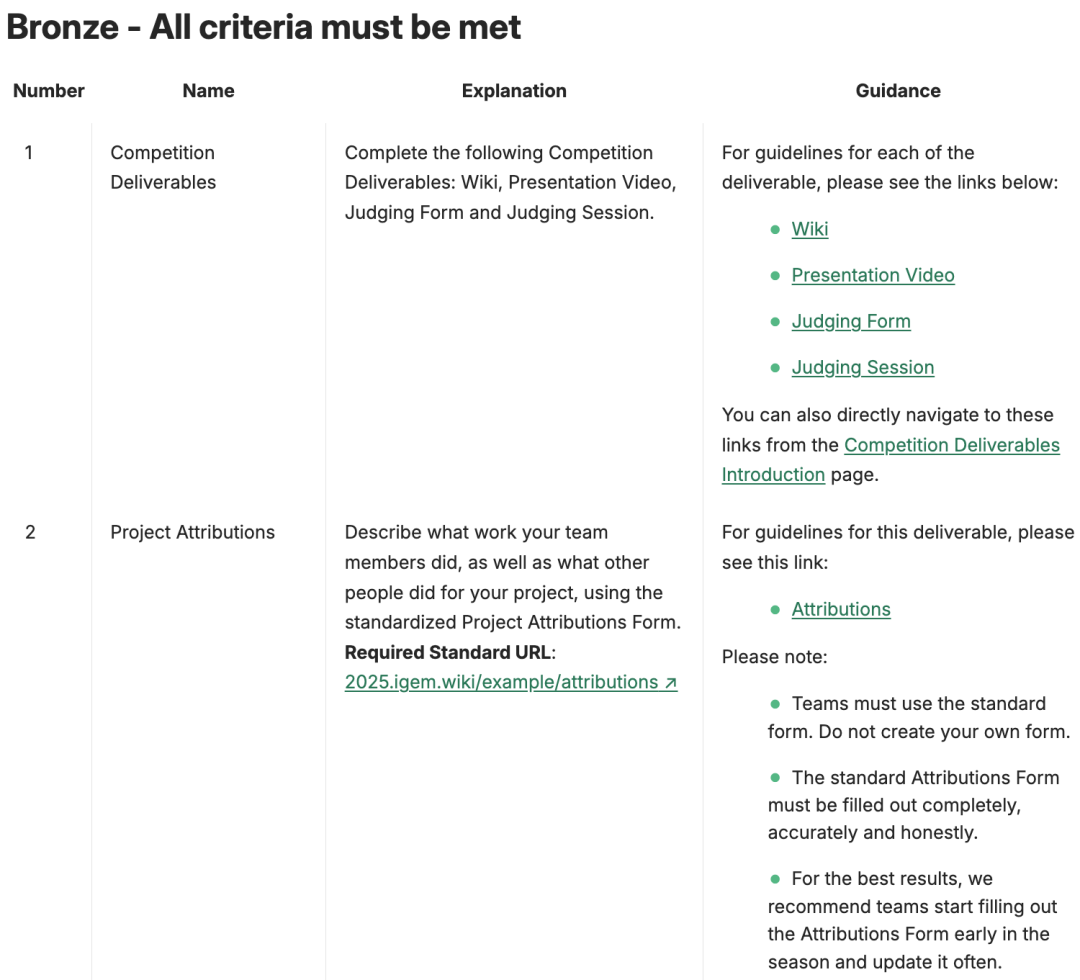The image size is (1080, 980).
Task: Click the Number column header
Action: 48,91
